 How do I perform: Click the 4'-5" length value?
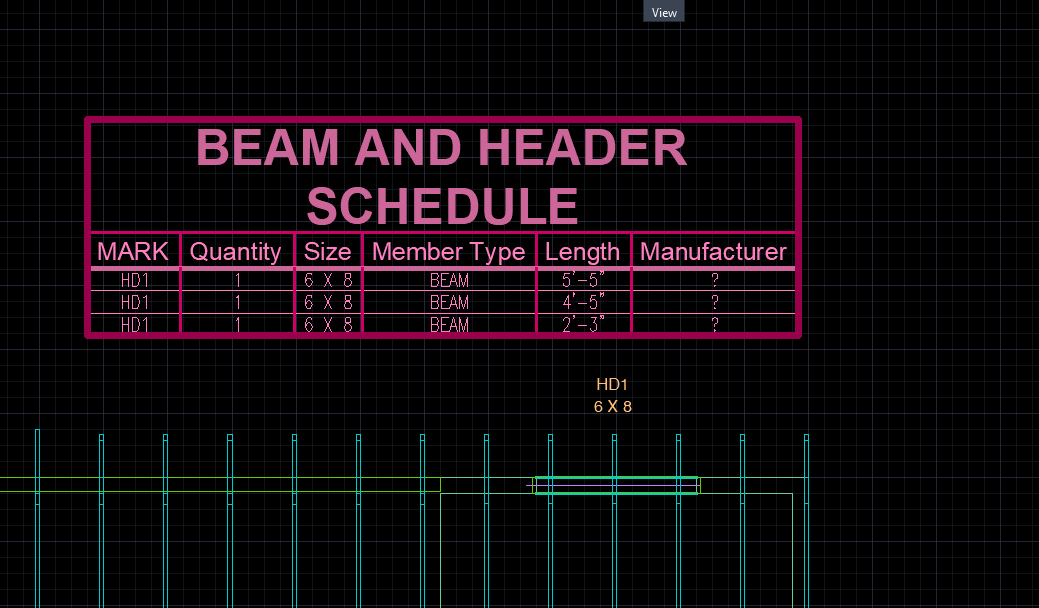(x=582, y=302)
